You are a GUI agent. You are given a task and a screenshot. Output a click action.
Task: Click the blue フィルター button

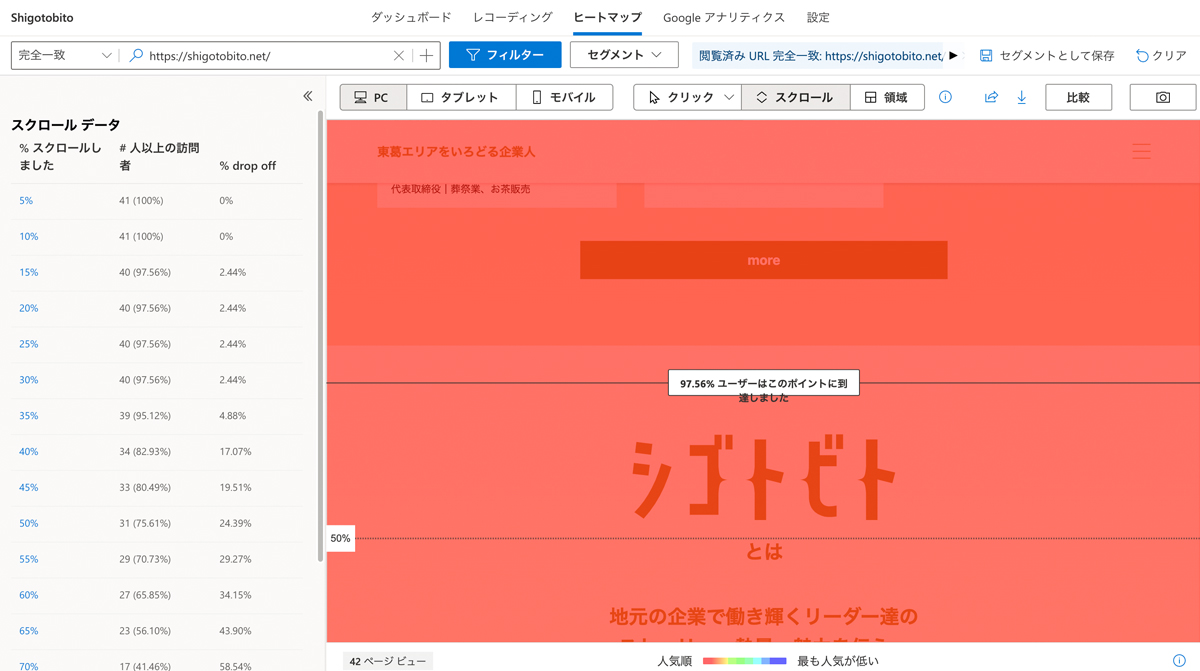point(505,55)
